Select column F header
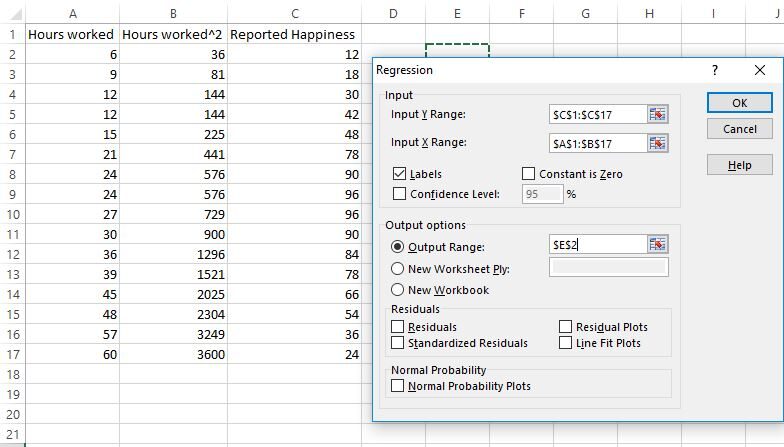The width and height of the screenshot is (784, 447). 522,14
